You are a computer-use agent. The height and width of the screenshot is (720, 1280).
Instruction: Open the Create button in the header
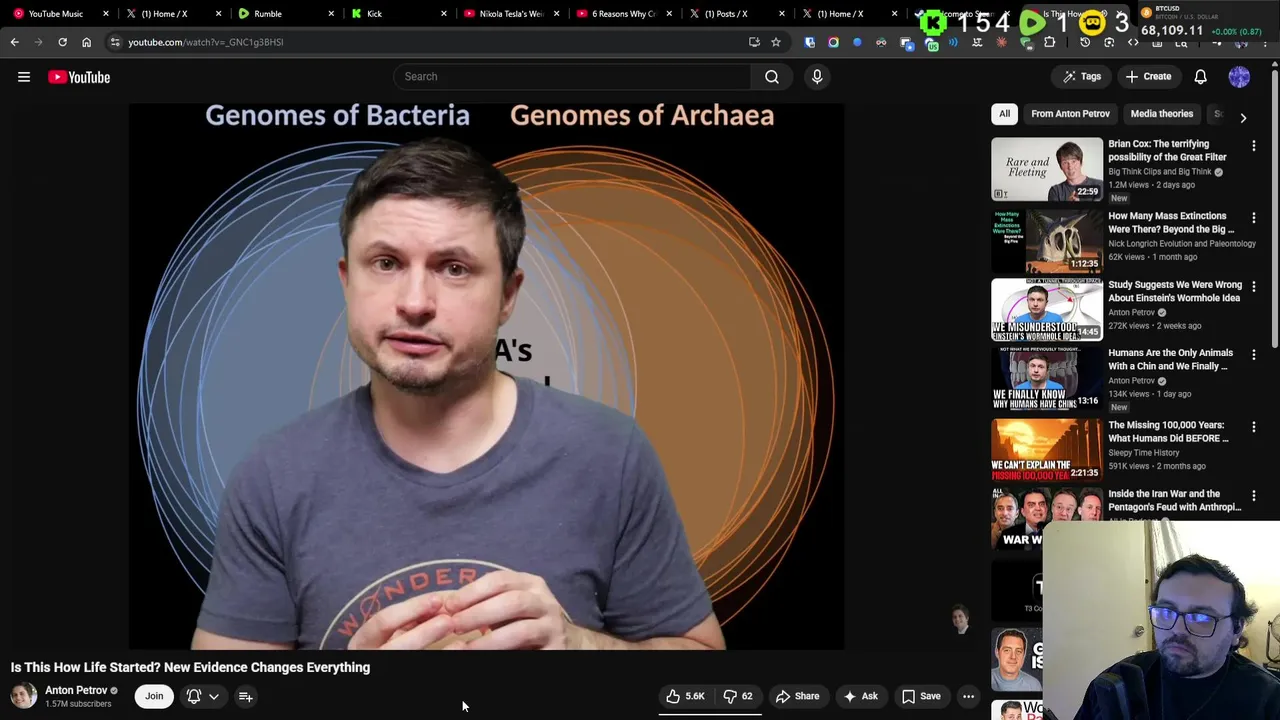tap(1148, 76)
